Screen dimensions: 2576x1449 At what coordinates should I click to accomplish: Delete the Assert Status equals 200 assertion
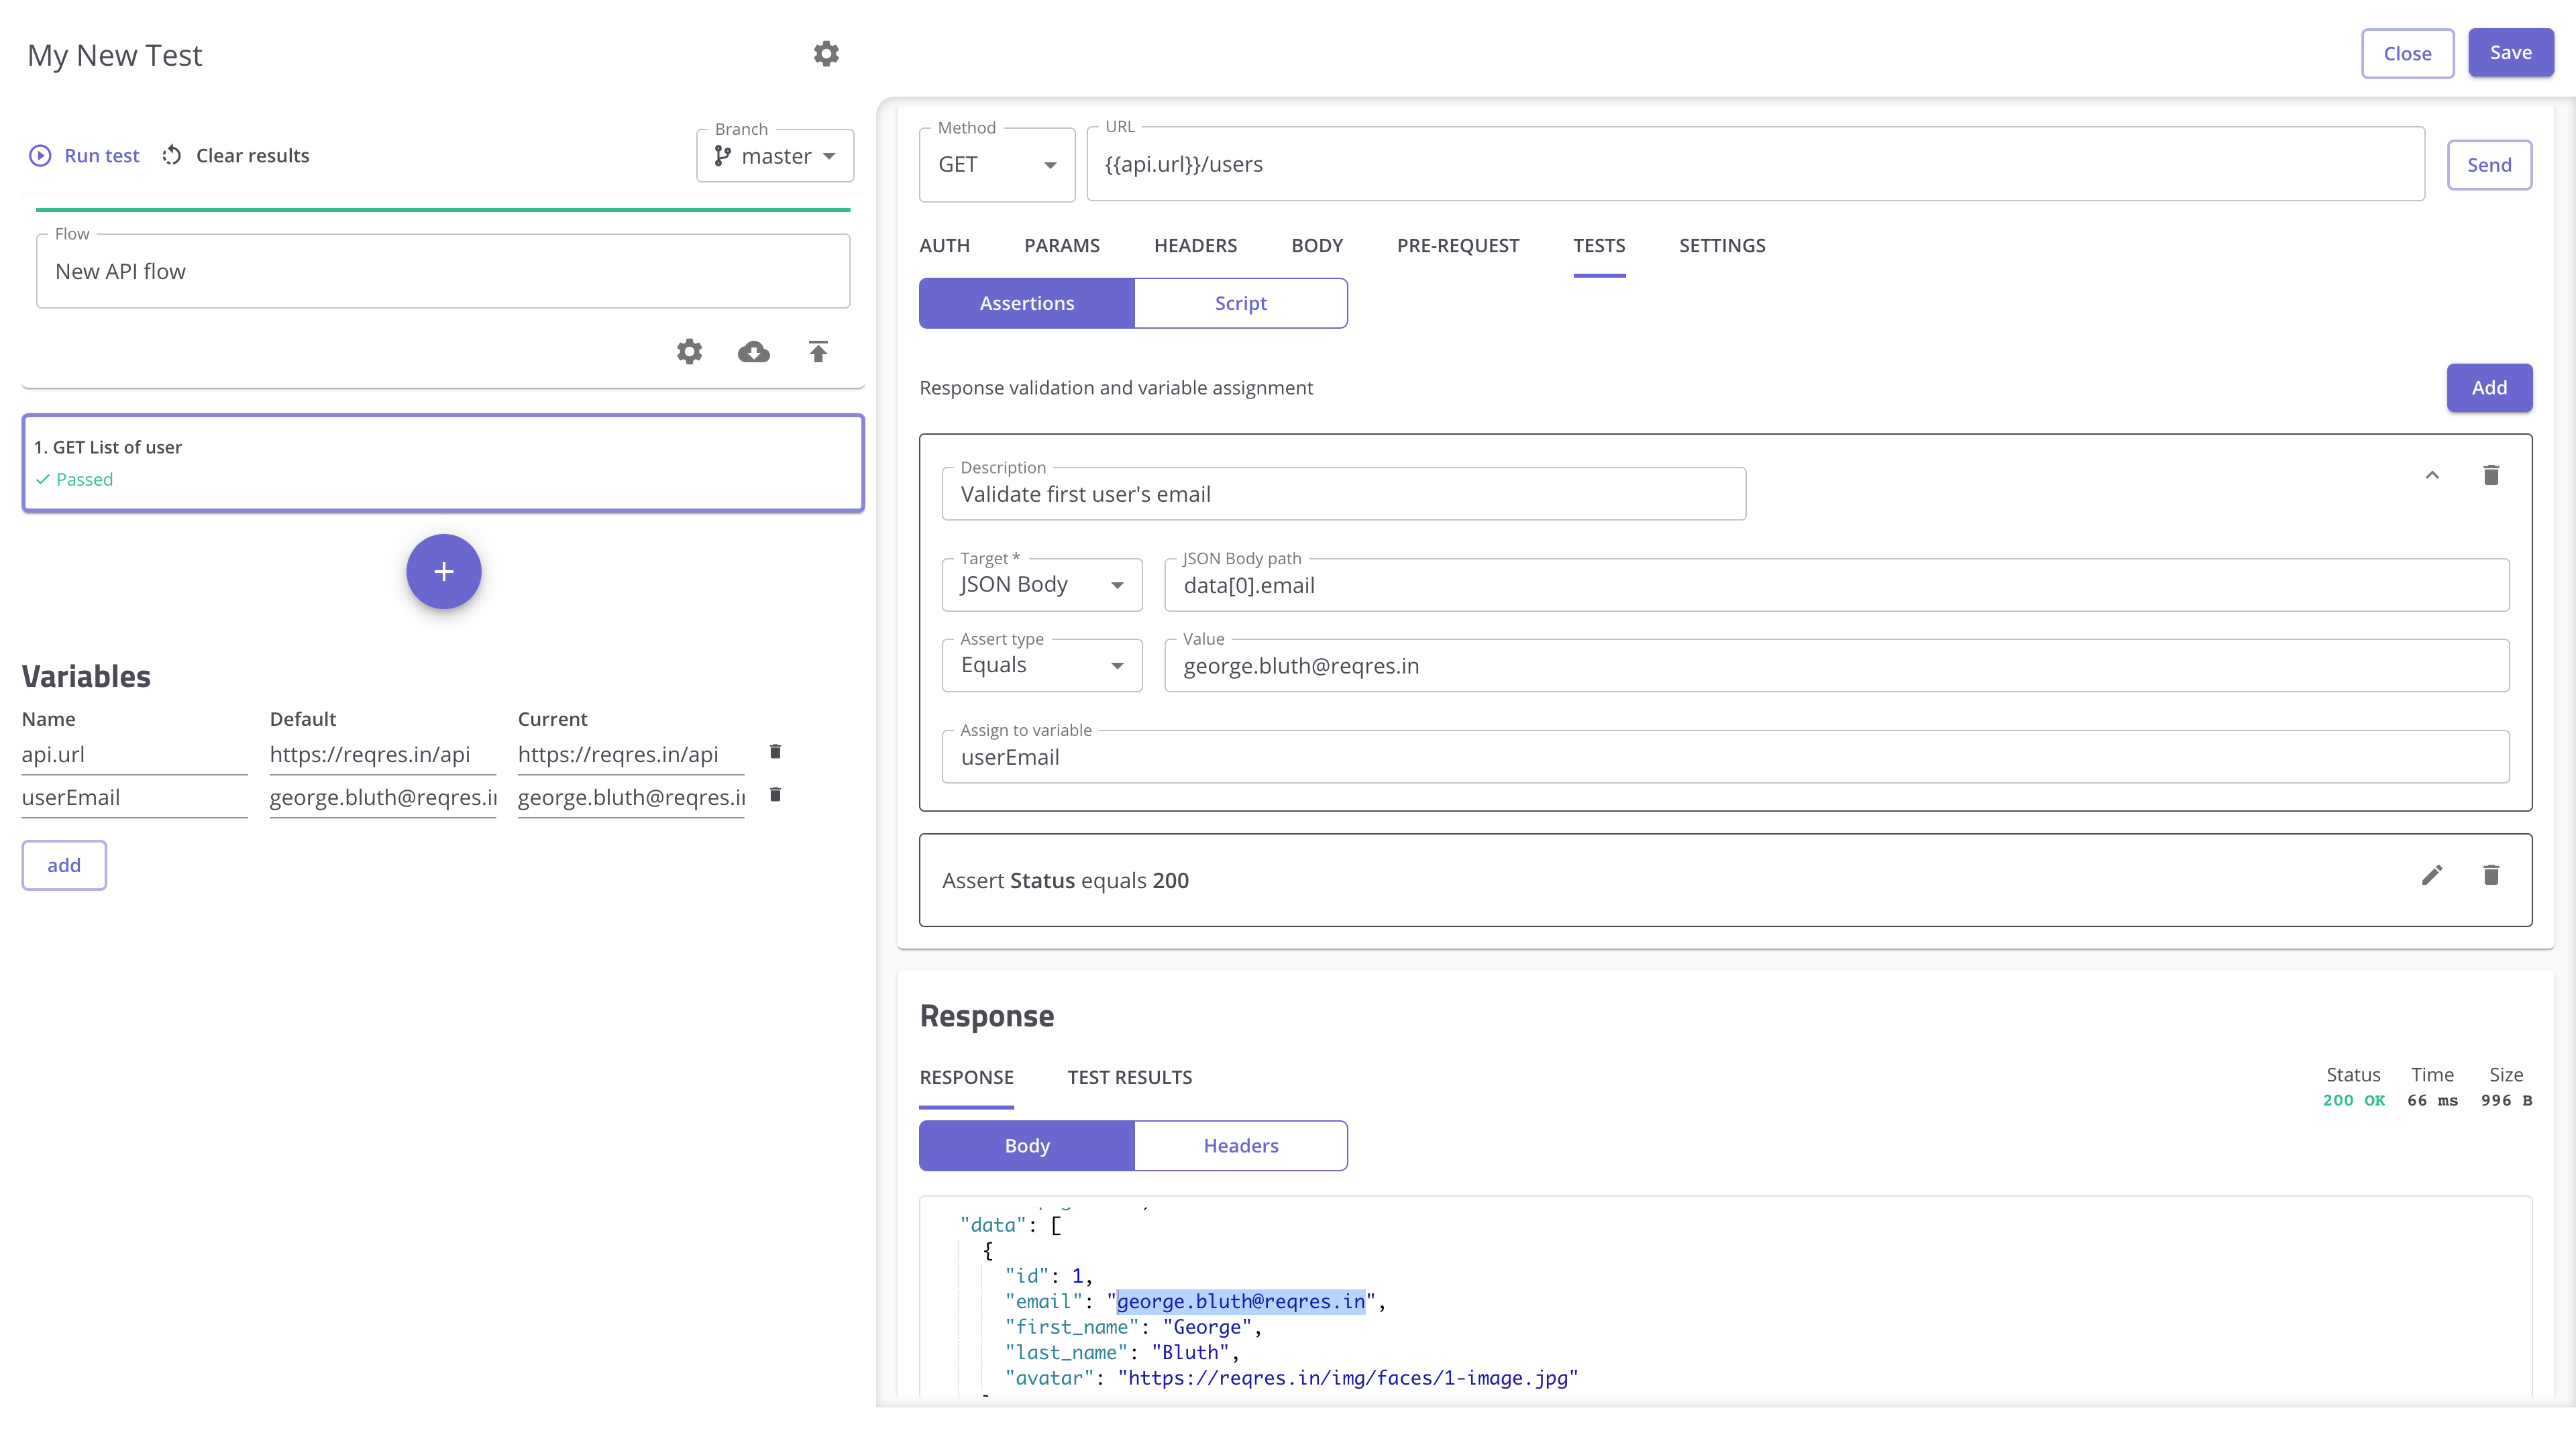tap(2491, 875)
